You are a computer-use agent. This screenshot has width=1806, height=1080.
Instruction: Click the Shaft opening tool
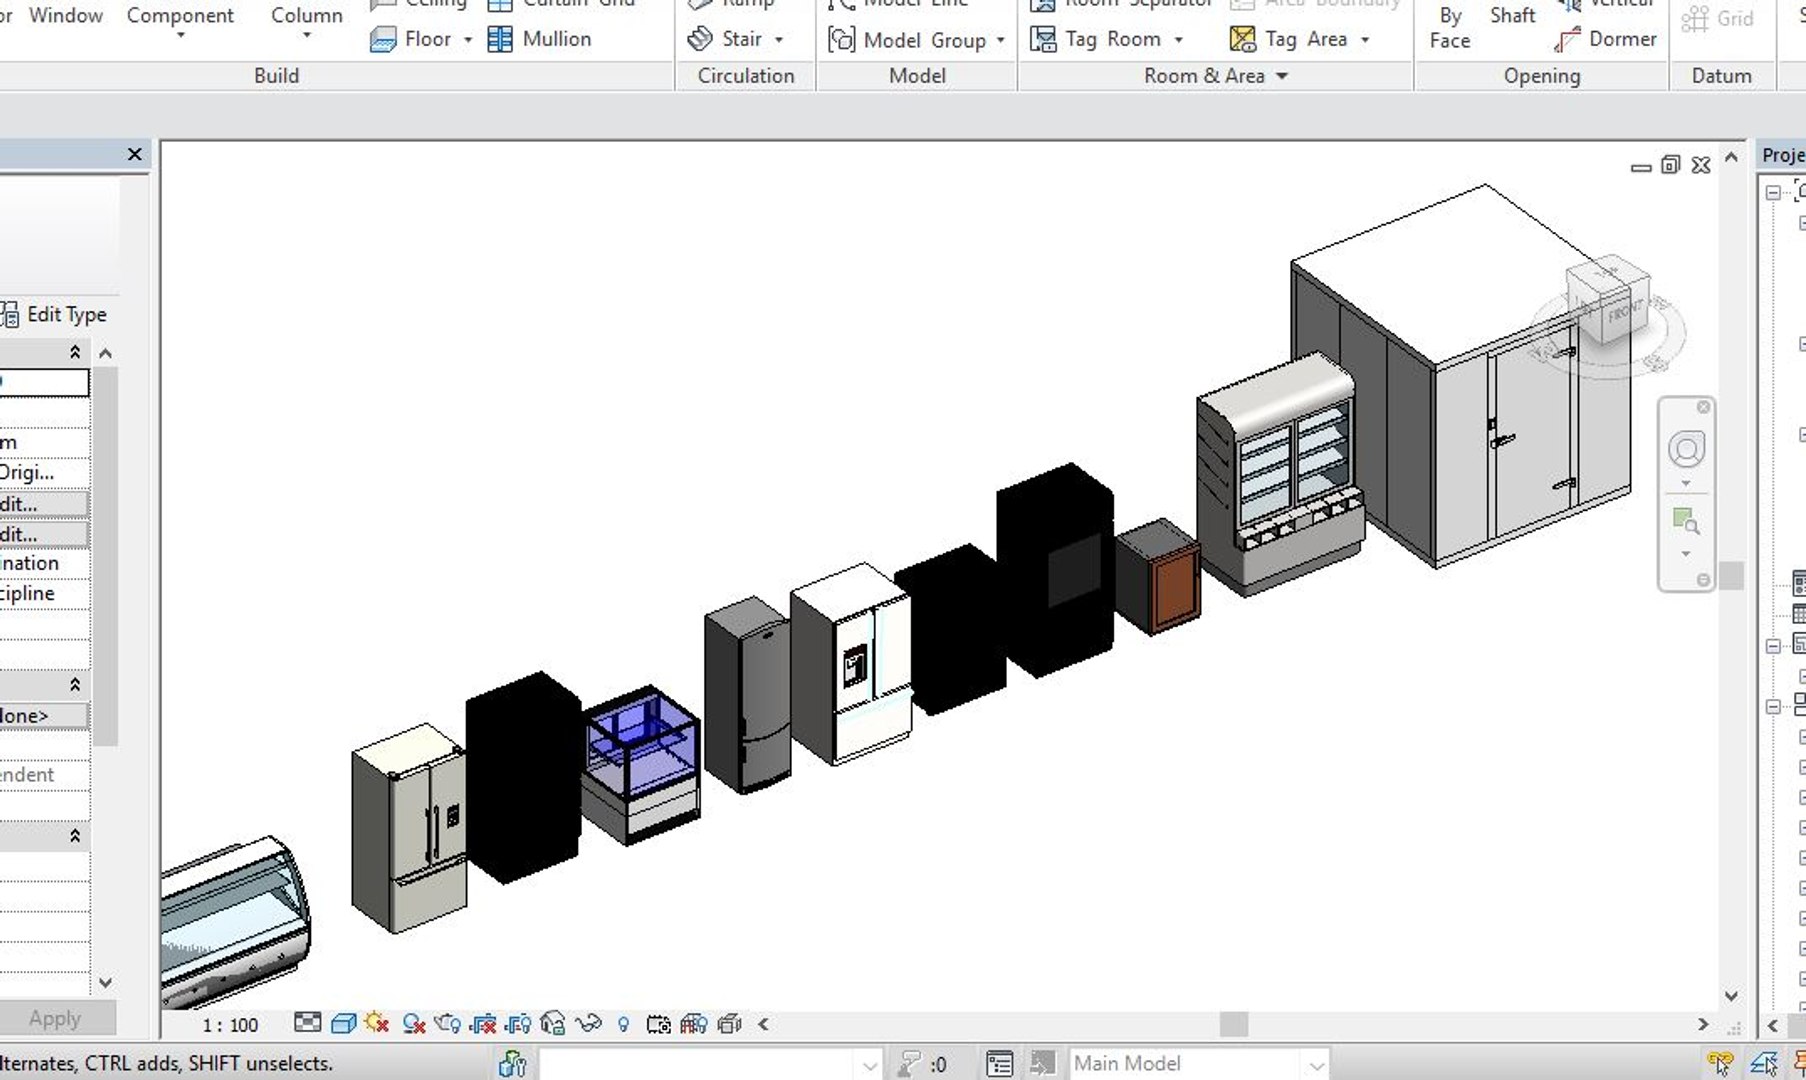tap(1512, 17)
